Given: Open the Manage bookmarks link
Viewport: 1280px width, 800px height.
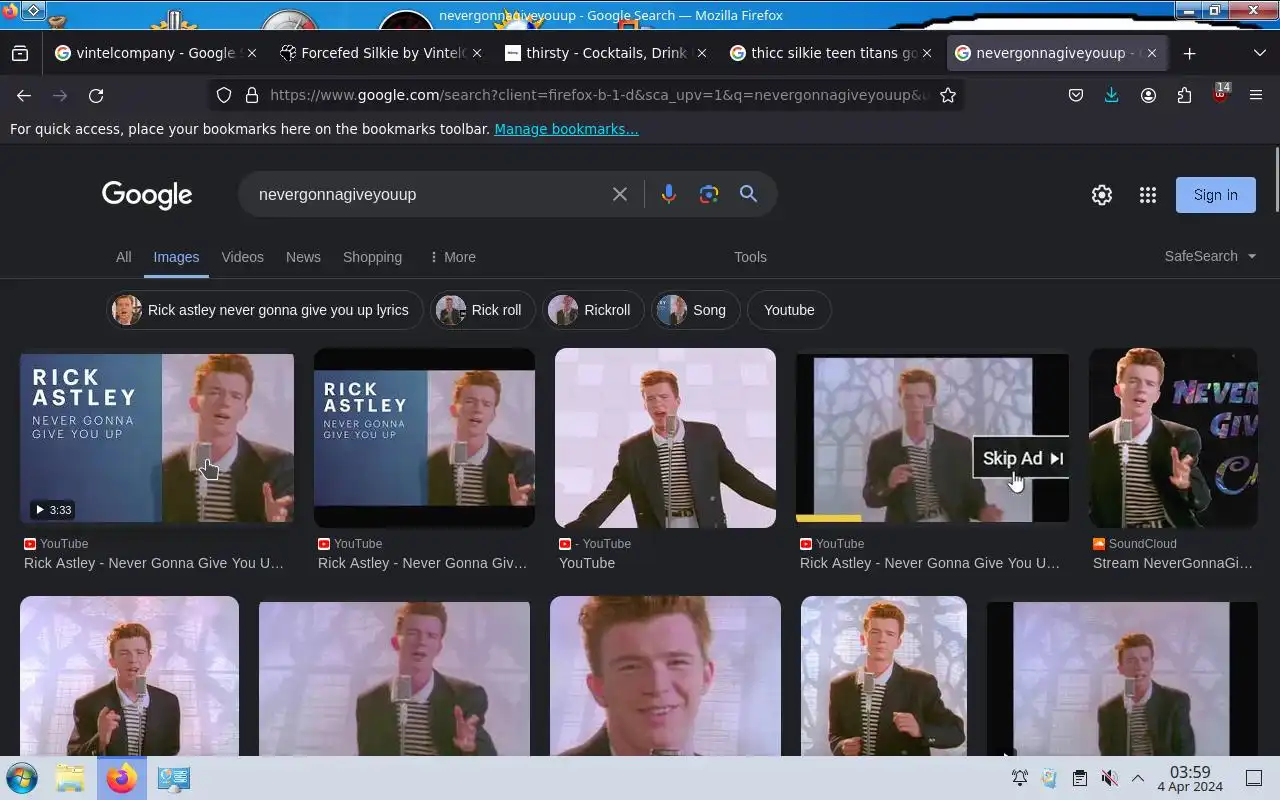Looking at the screenshot, I should click(566, 129).
